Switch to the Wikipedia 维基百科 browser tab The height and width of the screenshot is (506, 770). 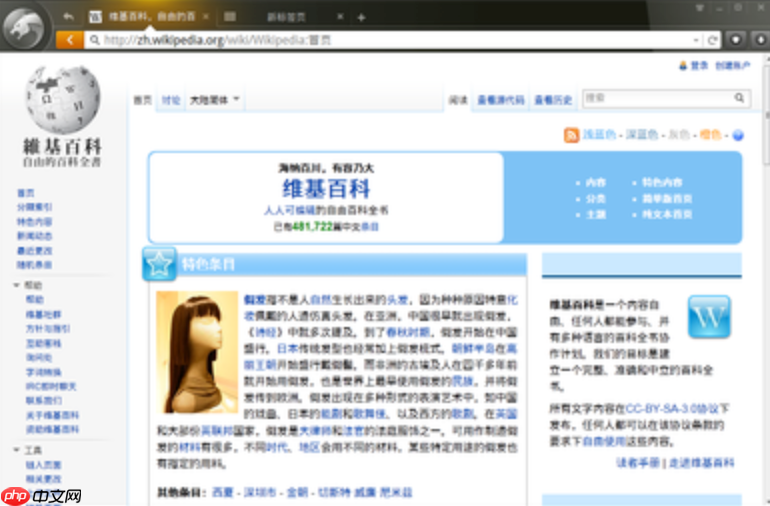pos(151,17)
